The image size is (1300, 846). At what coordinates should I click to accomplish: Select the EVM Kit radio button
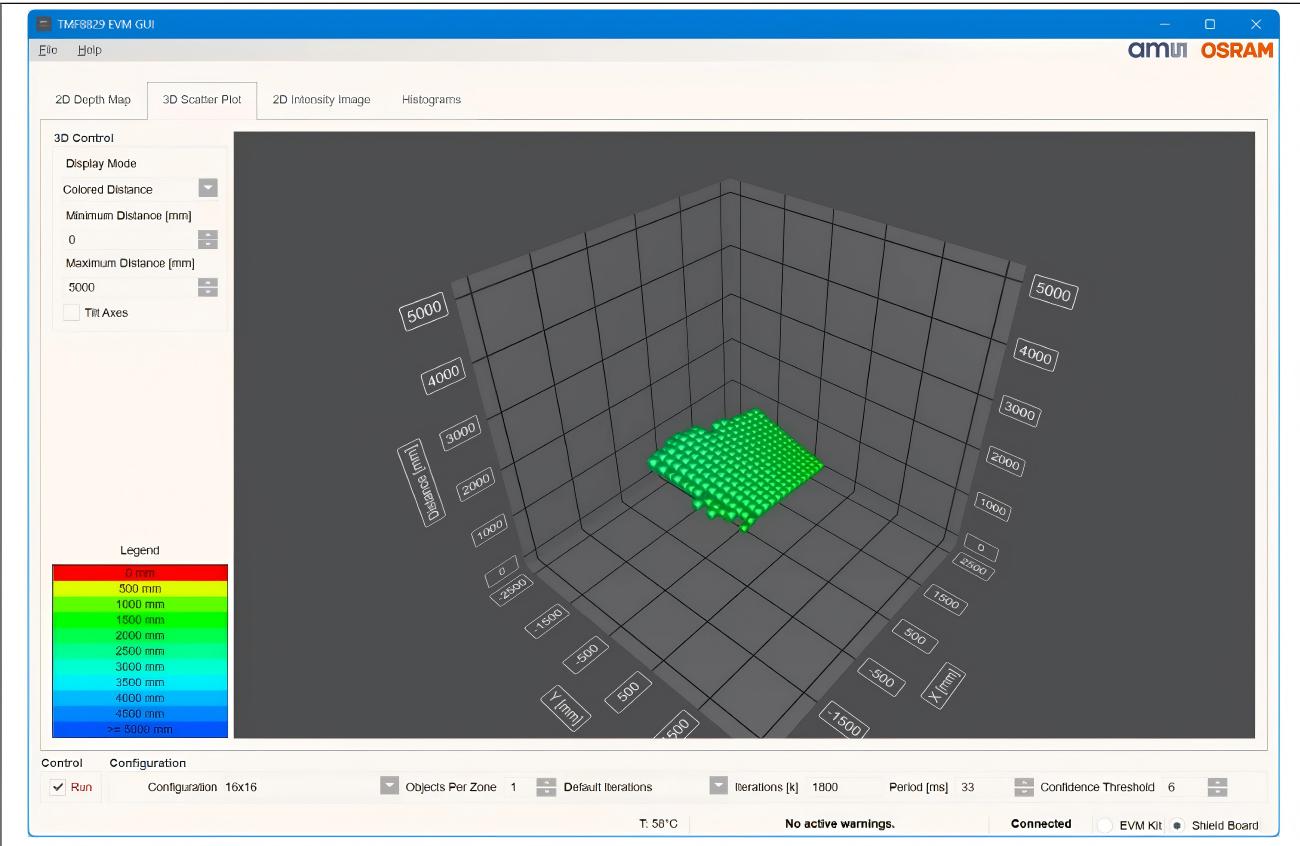1104,825
